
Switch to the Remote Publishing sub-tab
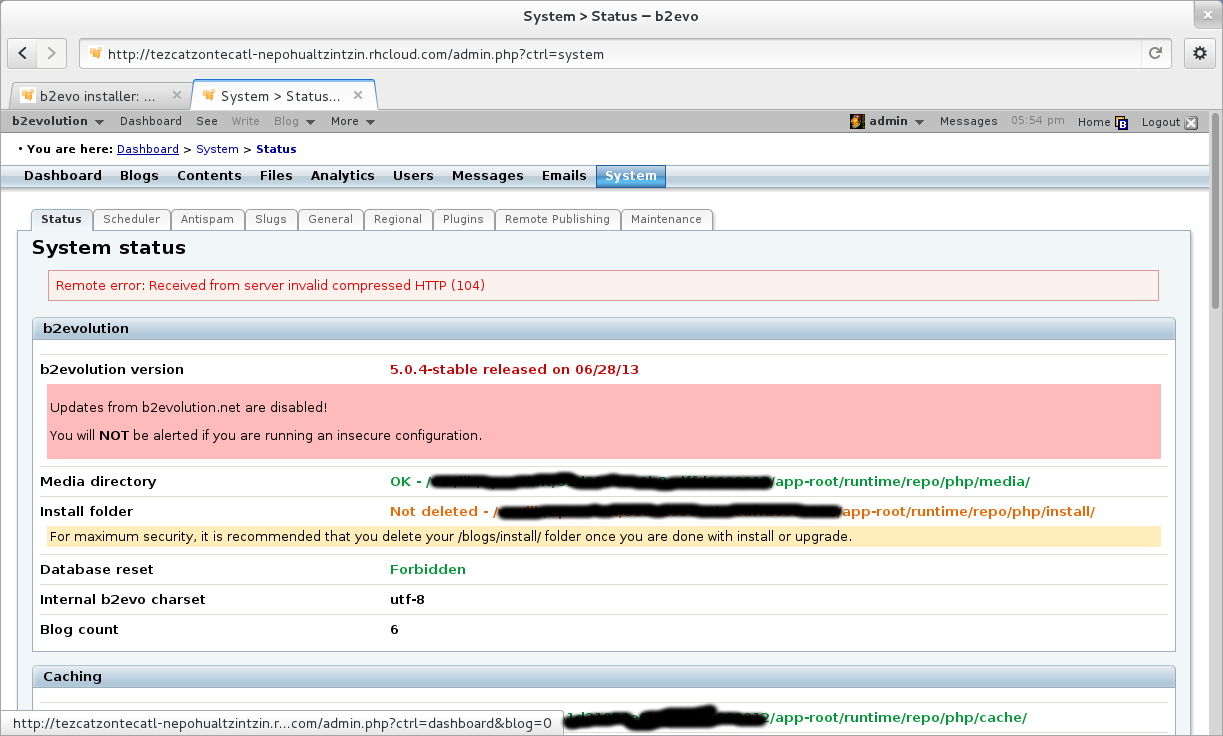[557, 219]
